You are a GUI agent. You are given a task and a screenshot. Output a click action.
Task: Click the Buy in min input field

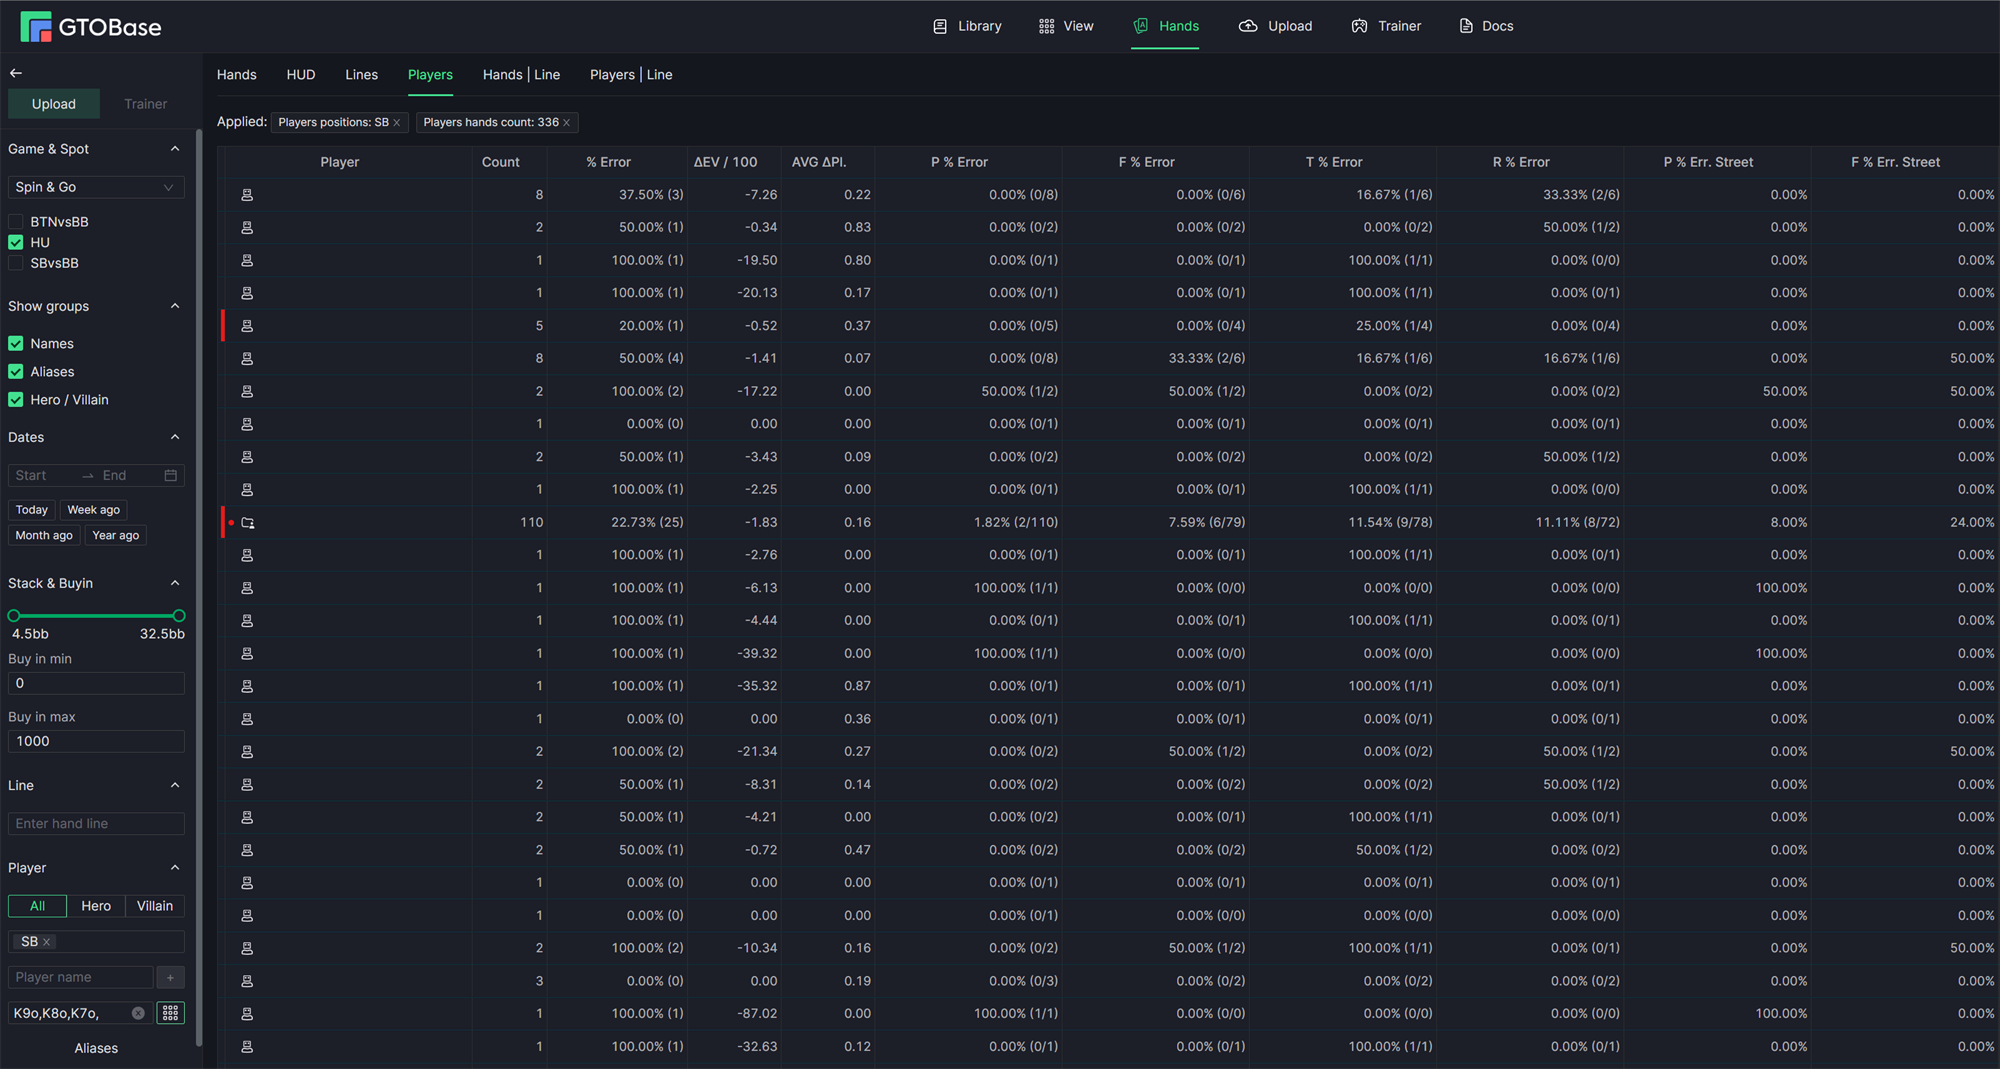[96, 684]
